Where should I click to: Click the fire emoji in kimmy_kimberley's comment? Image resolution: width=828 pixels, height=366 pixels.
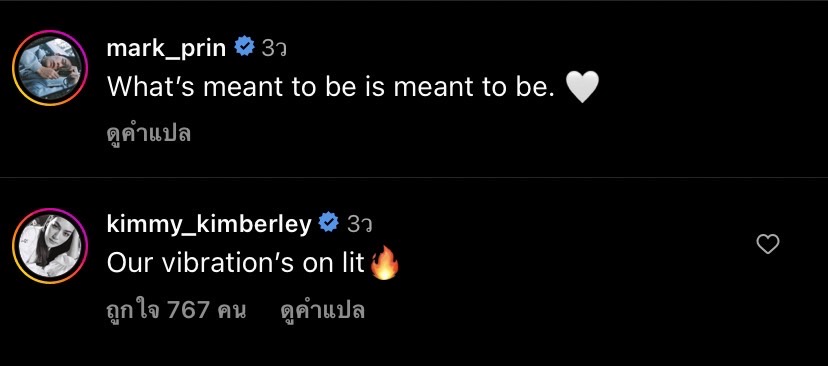point(384,264)
